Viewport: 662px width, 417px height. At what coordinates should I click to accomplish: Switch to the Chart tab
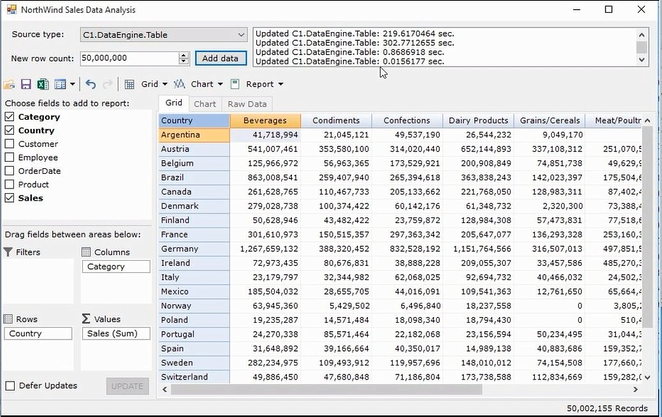pyautogui.click(x=205, y=104)
